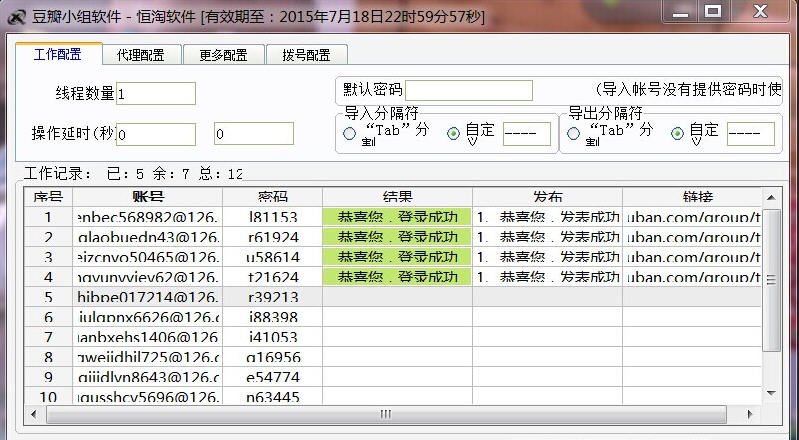Click password cell i41053
Image resolution: width=799 pixels, height=440 pixels.
point(273,337)
